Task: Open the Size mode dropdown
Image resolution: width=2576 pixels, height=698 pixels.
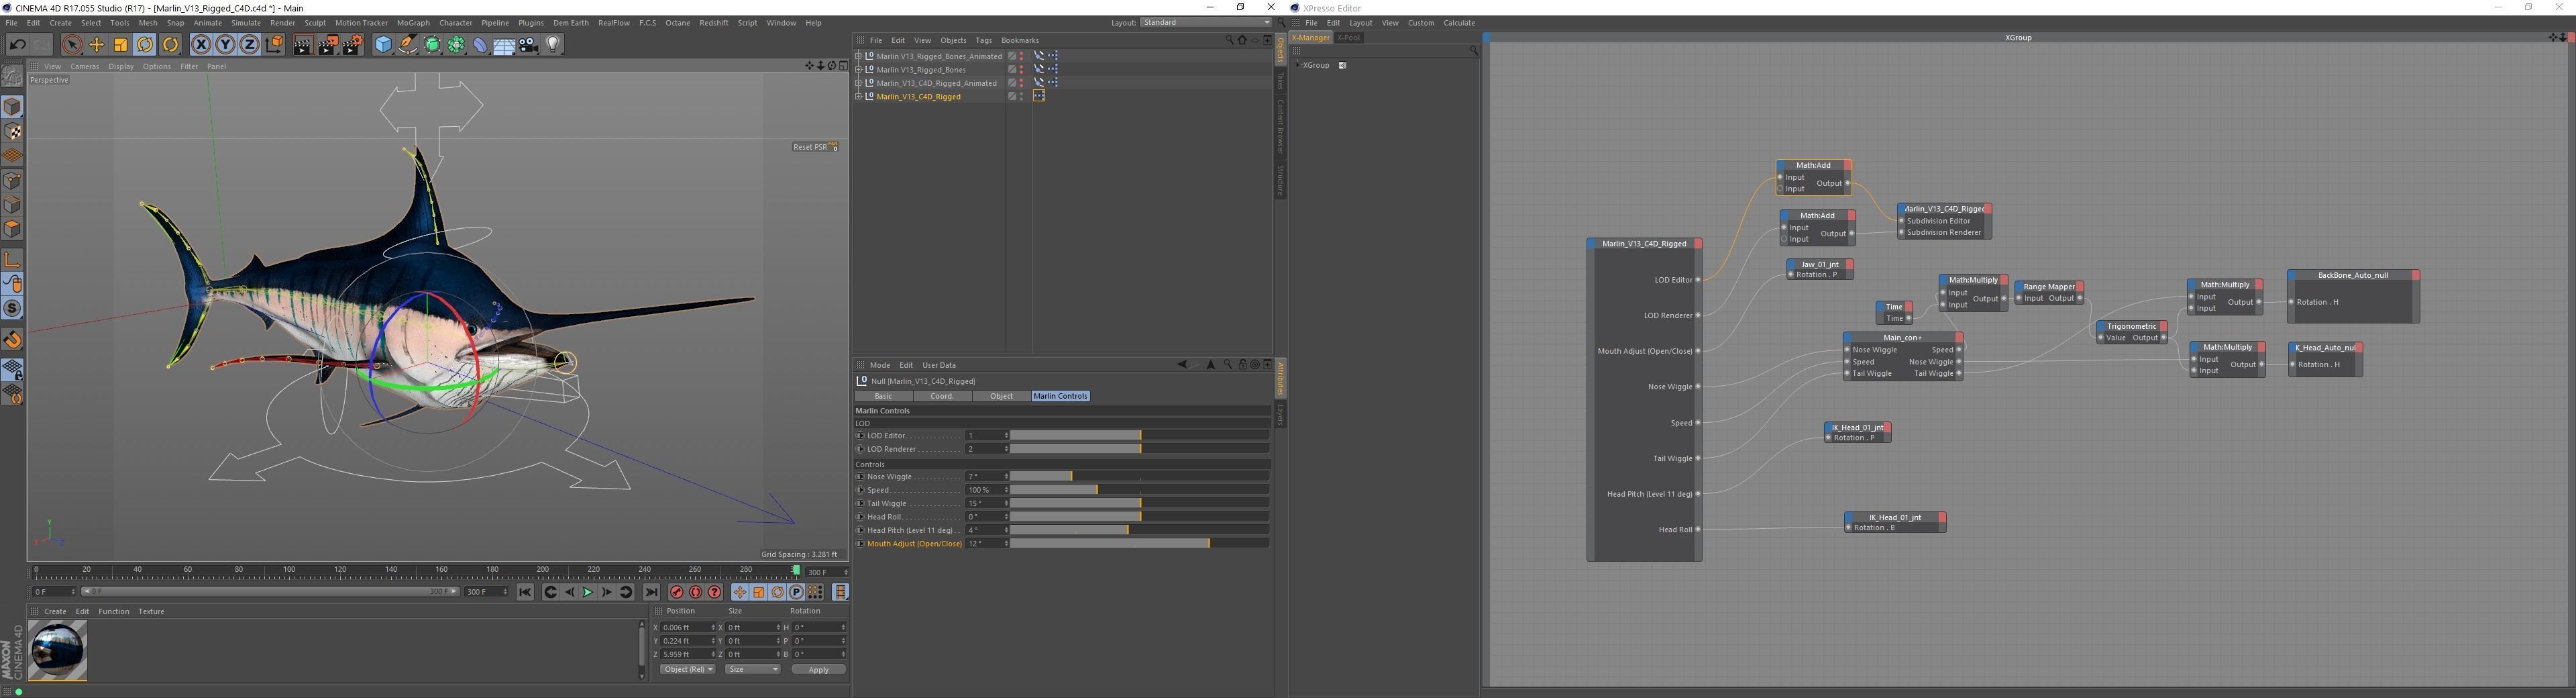Action: click(x=753, y=669)
